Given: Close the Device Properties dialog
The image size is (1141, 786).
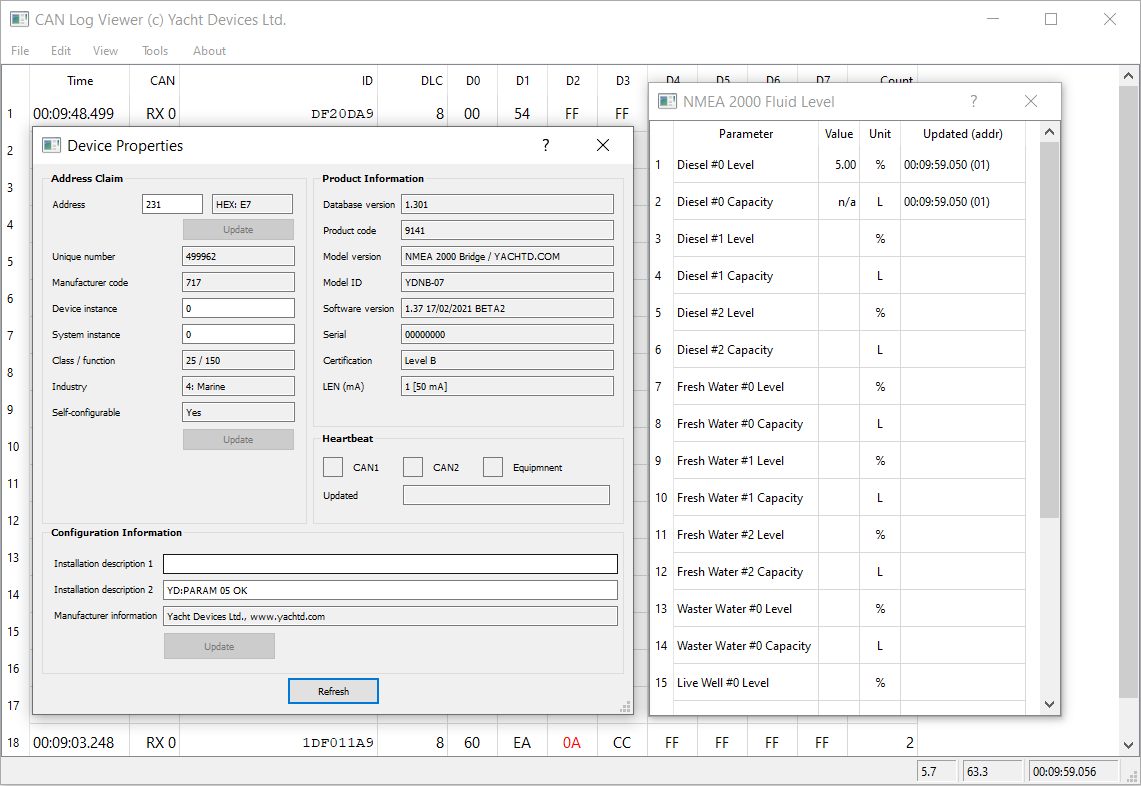Looking at the screenshot, I should tap(603, 145).
